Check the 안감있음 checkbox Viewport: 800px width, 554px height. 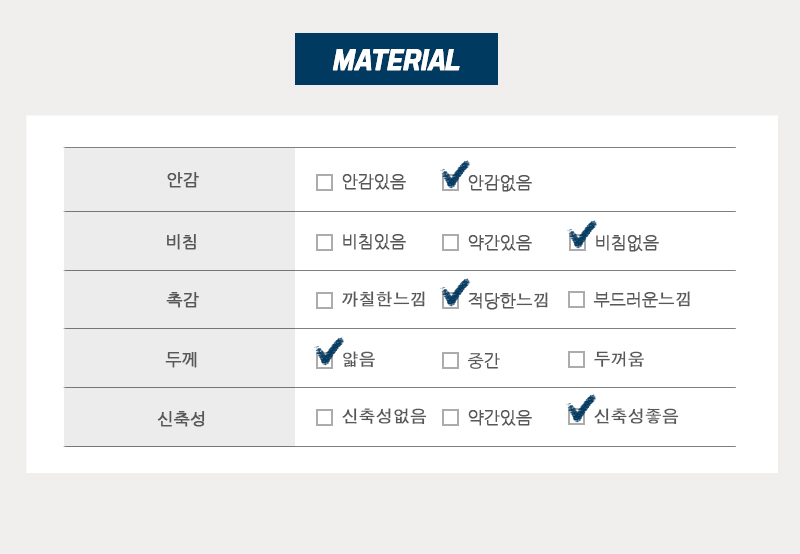click(x=324, y=183)
